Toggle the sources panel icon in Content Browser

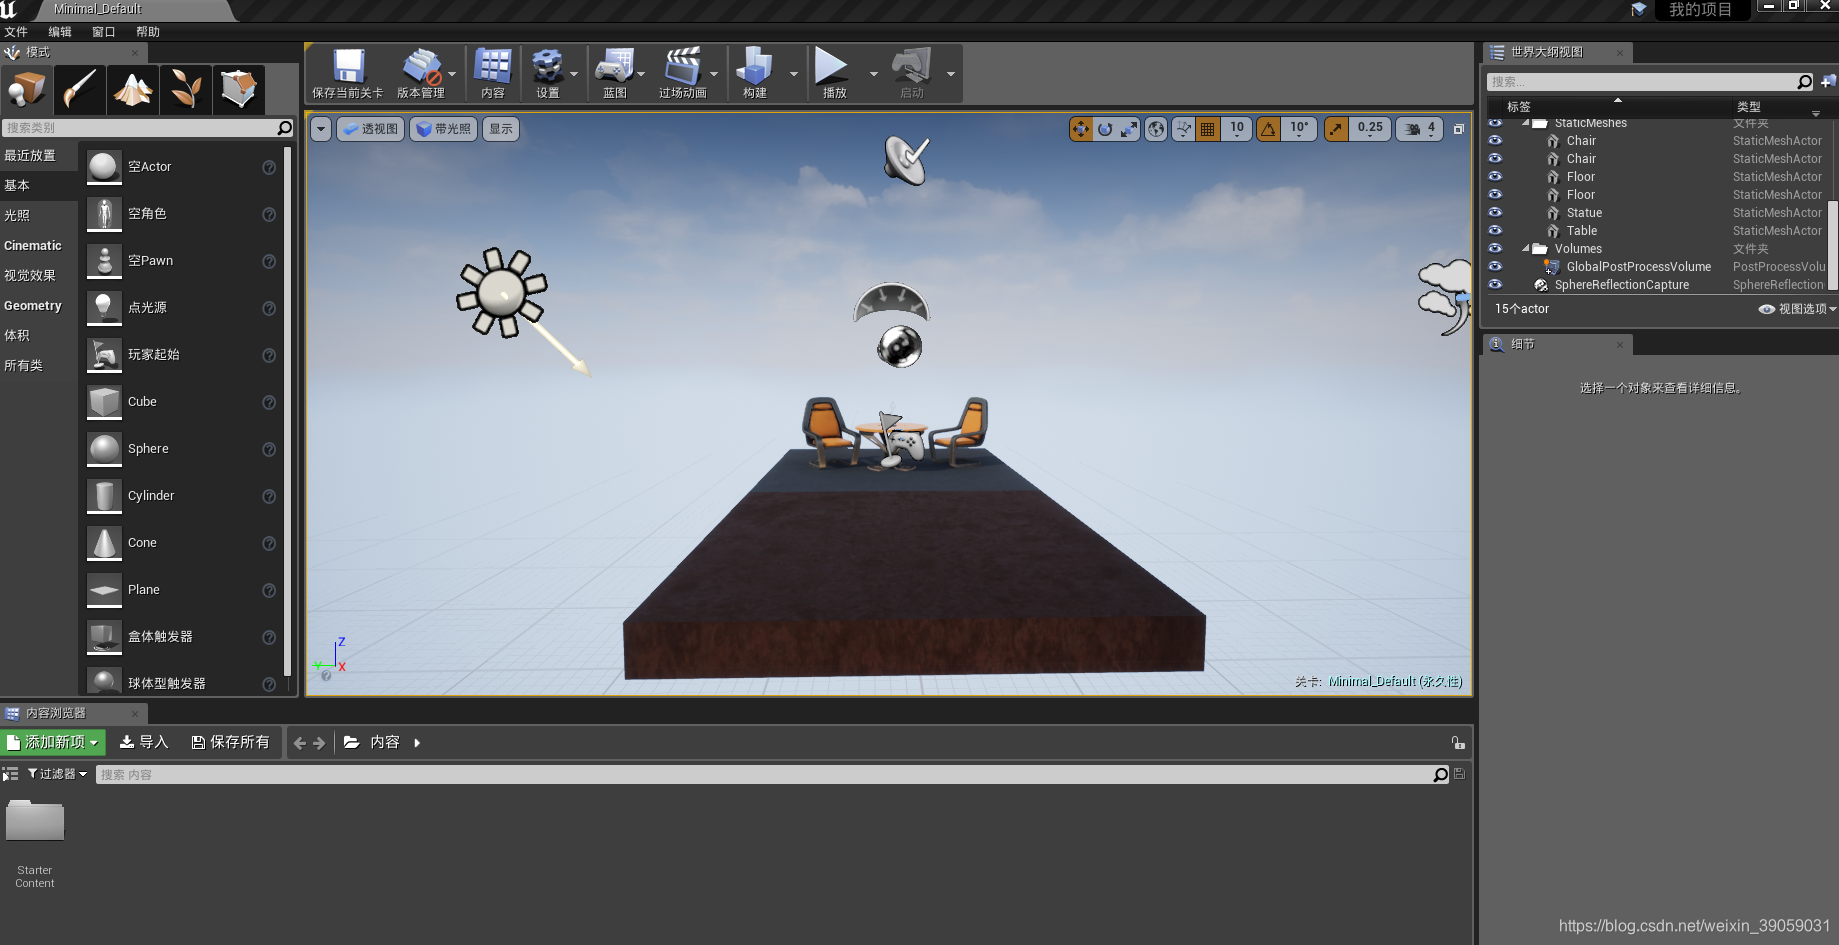(x=10, y=774)
